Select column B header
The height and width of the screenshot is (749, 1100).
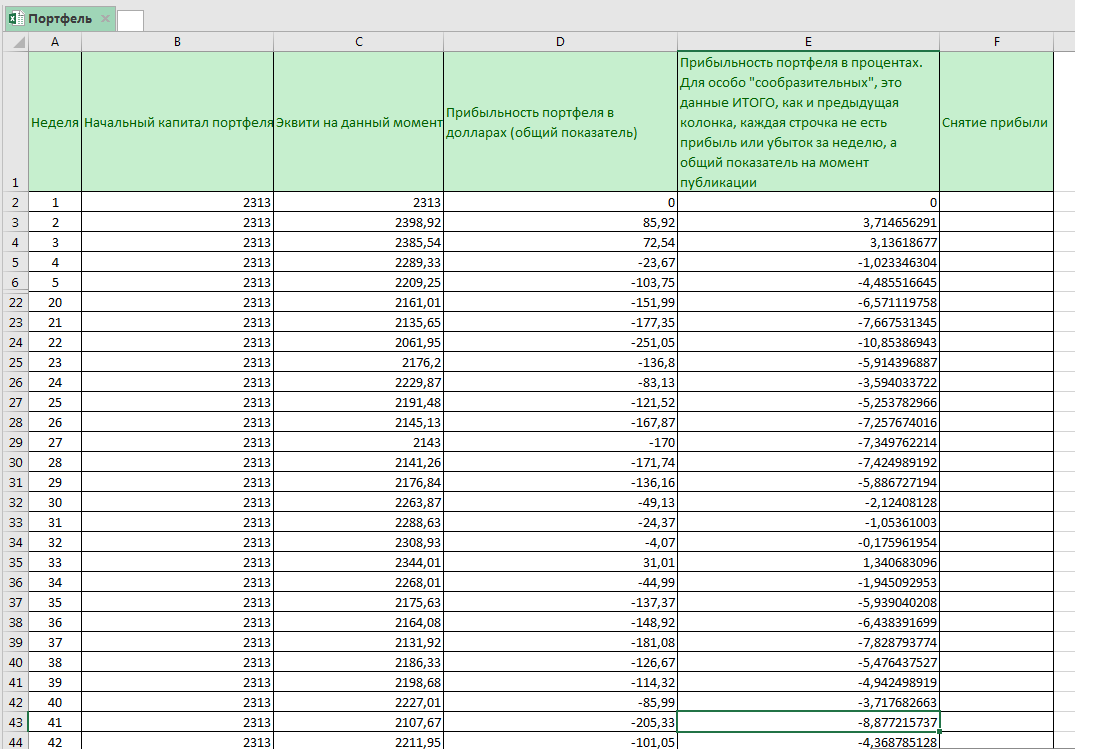(x=177, y=42)
